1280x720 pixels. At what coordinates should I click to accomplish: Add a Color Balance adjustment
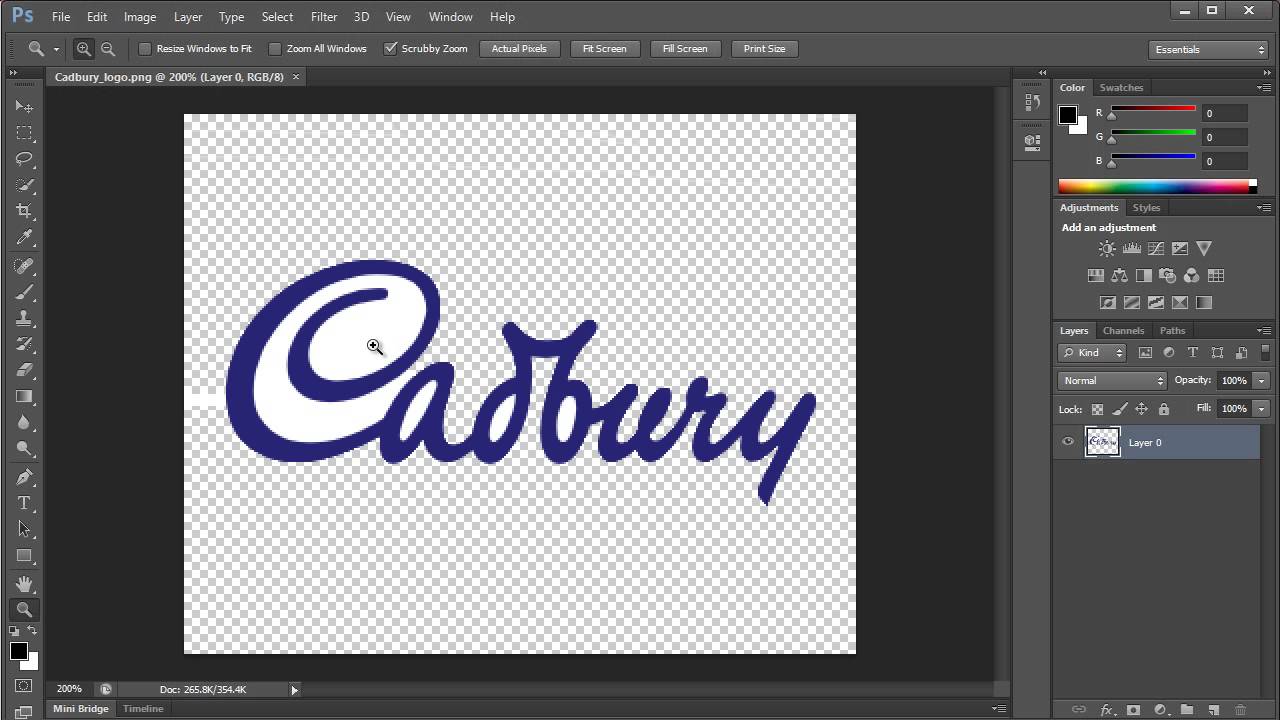point(1119,276)
